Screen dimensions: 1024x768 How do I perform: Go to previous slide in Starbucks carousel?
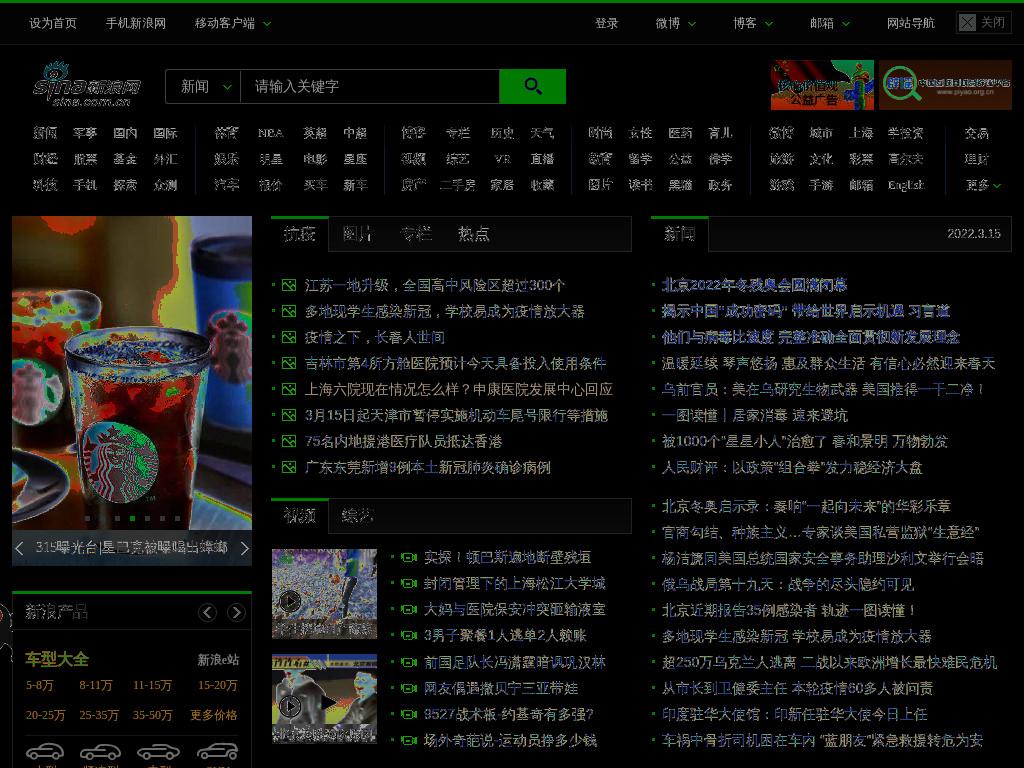[x=20, y=548]
